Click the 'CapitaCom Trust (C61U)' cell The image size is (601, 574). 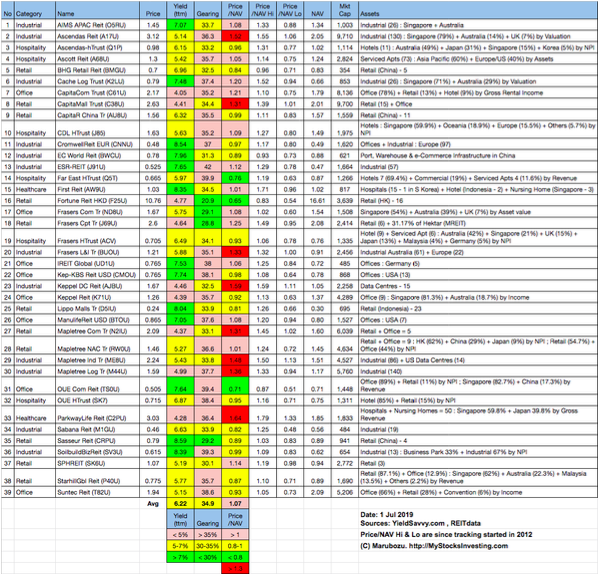98,93
